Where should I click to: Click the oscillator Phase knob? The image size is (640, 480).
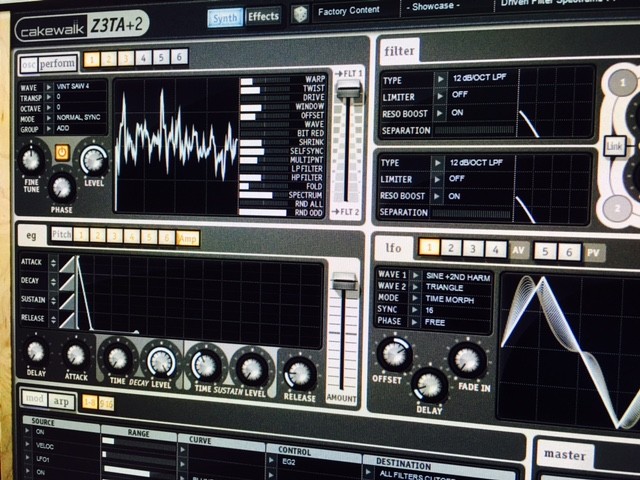[x=62, y=187]
